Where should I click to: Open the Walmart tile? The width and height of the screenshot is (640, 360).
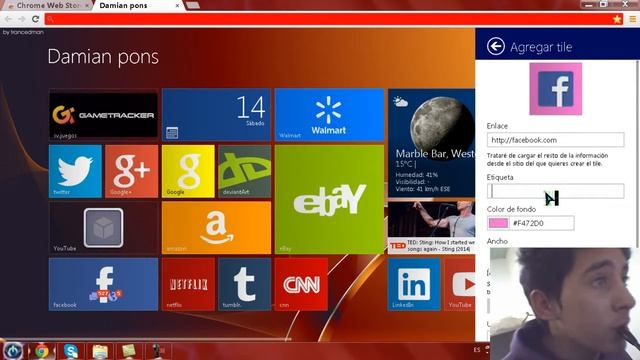(329, 115)
